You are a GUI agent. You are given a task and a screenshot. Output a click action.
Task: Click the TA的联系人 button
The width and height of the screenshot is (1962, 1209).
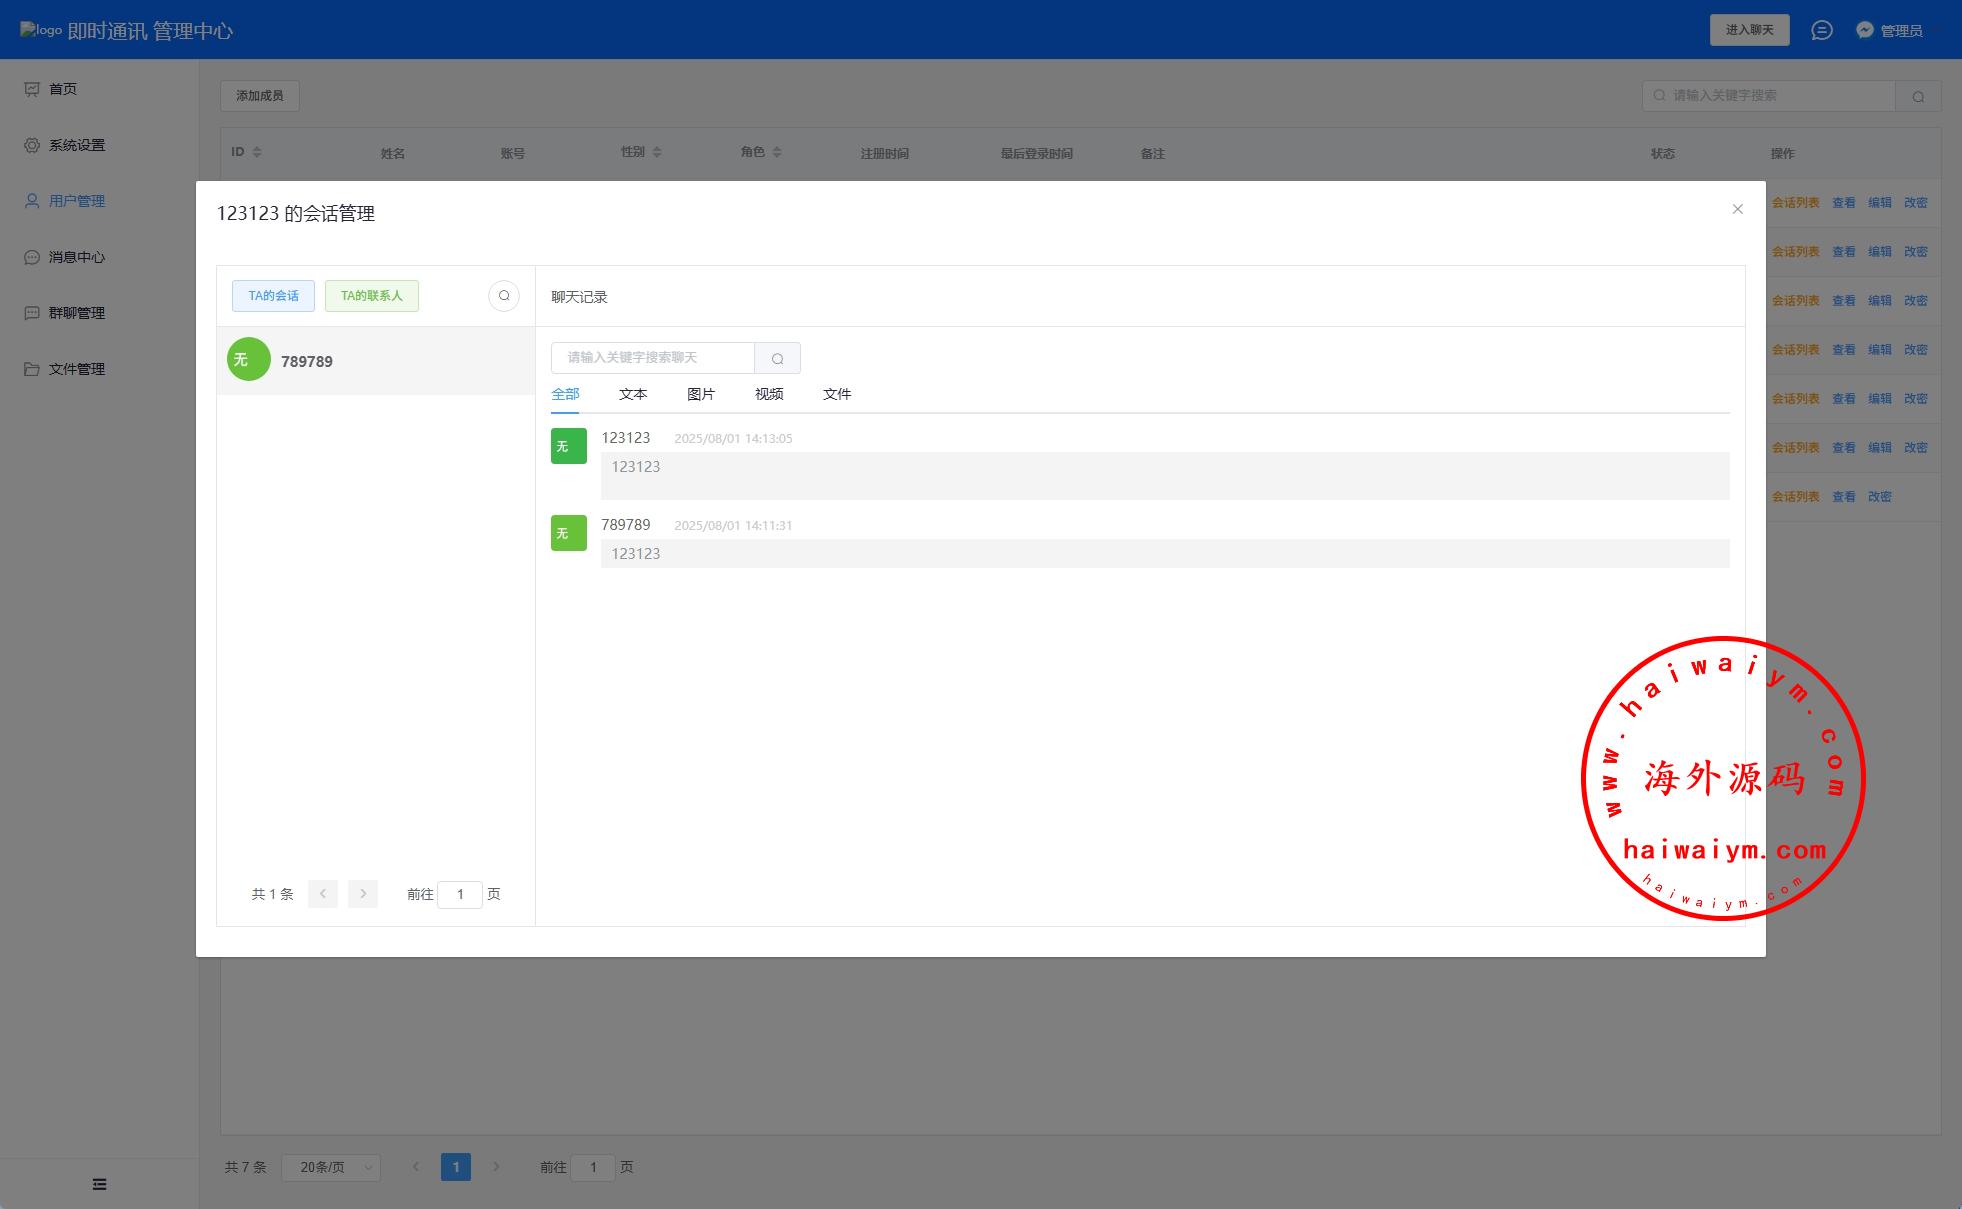click(371, 296)
